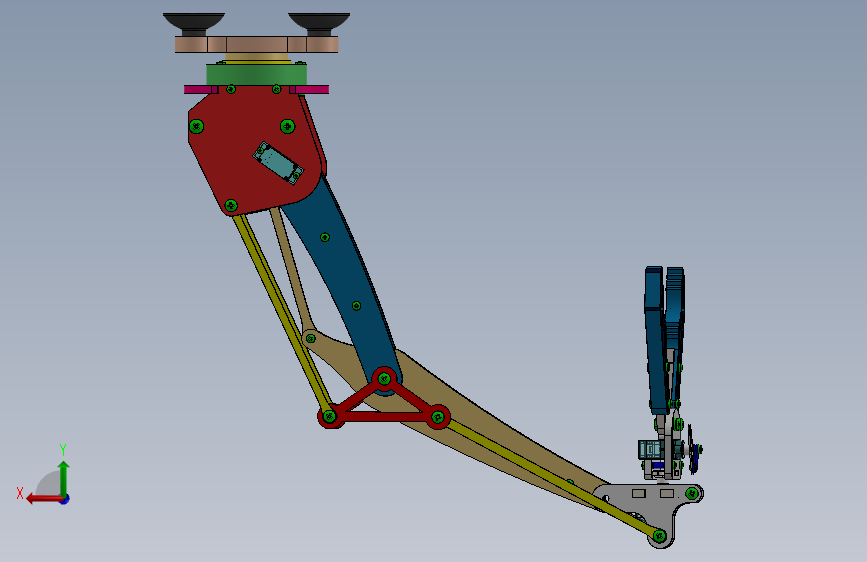Pick the green screw at triangle left vertex
The width and height of the screenshot is (867, 562).
[330, 417]
